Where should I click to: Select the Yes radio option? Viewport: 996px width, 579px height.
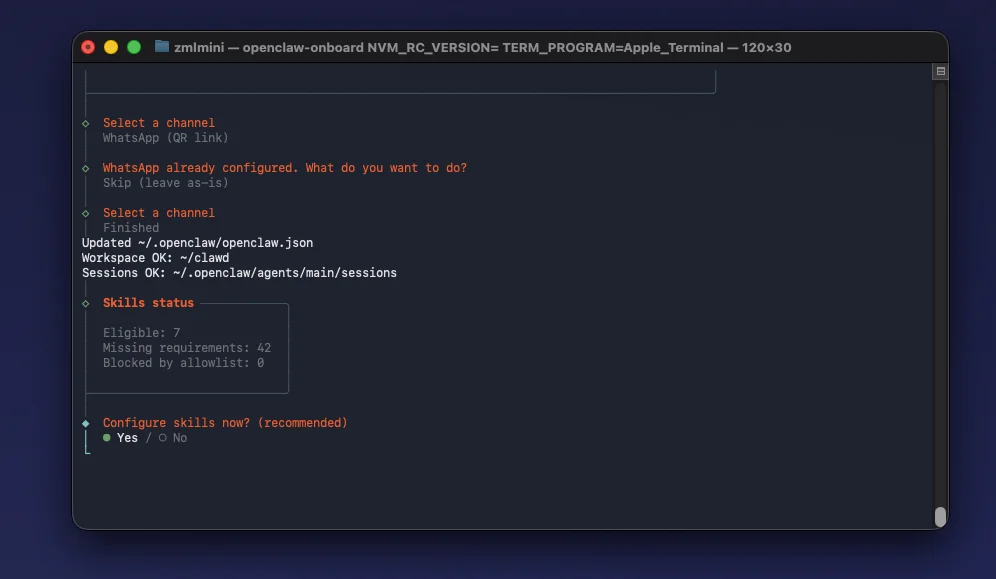click(x=121, y=438)
